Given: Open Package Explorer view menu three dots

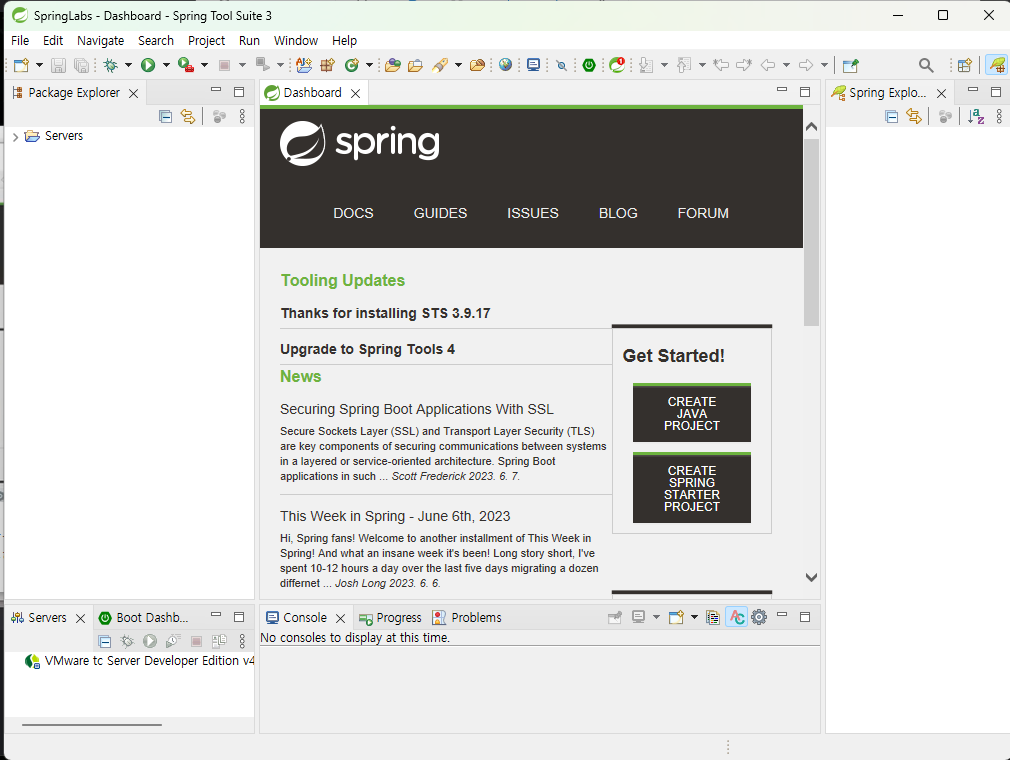Looking at the screenshot, I should (242, 117).
